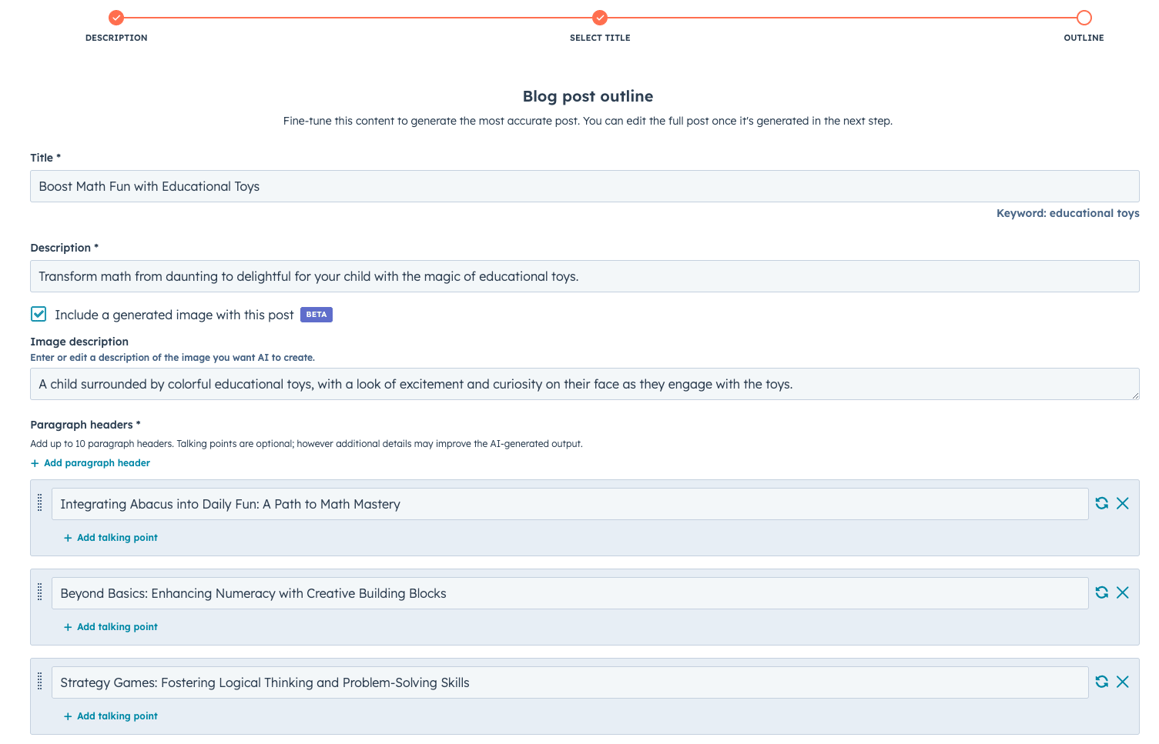This screenshot has width=1159, height=744.
Task: Click the 'Add up to 10 paragraph headers' note
Action: (x=306, y=444)
